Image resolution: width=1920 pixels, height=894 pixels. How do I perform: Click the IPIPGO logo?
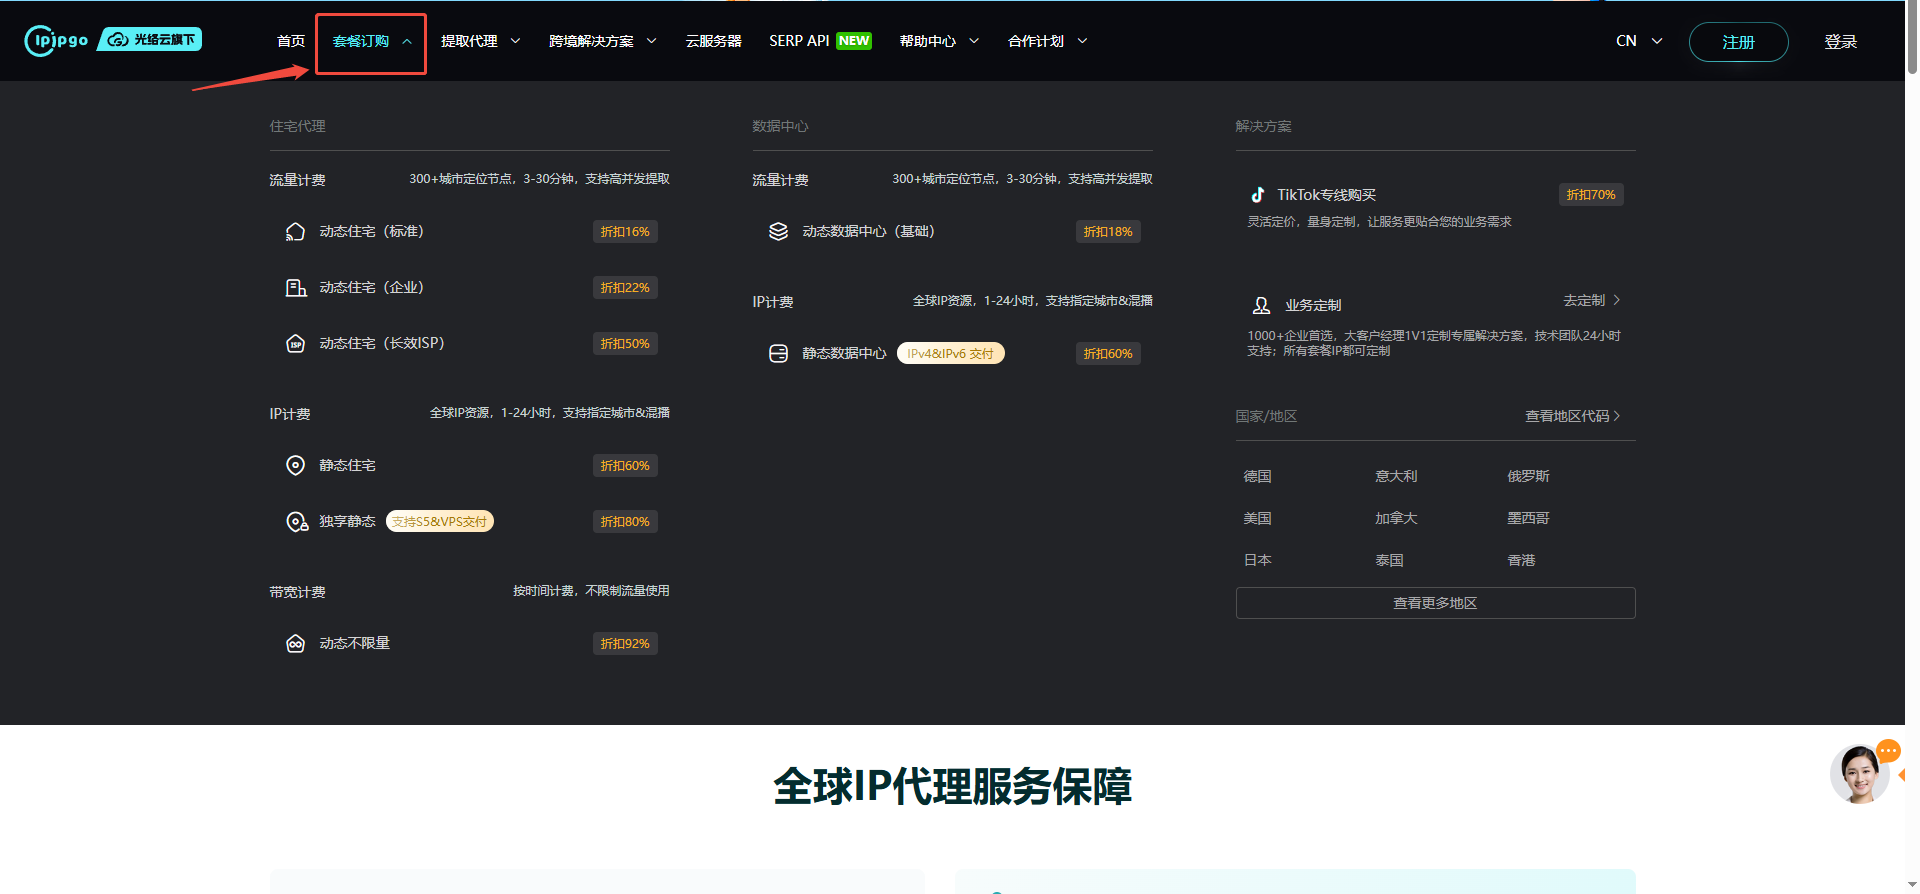tap(57, 40)
